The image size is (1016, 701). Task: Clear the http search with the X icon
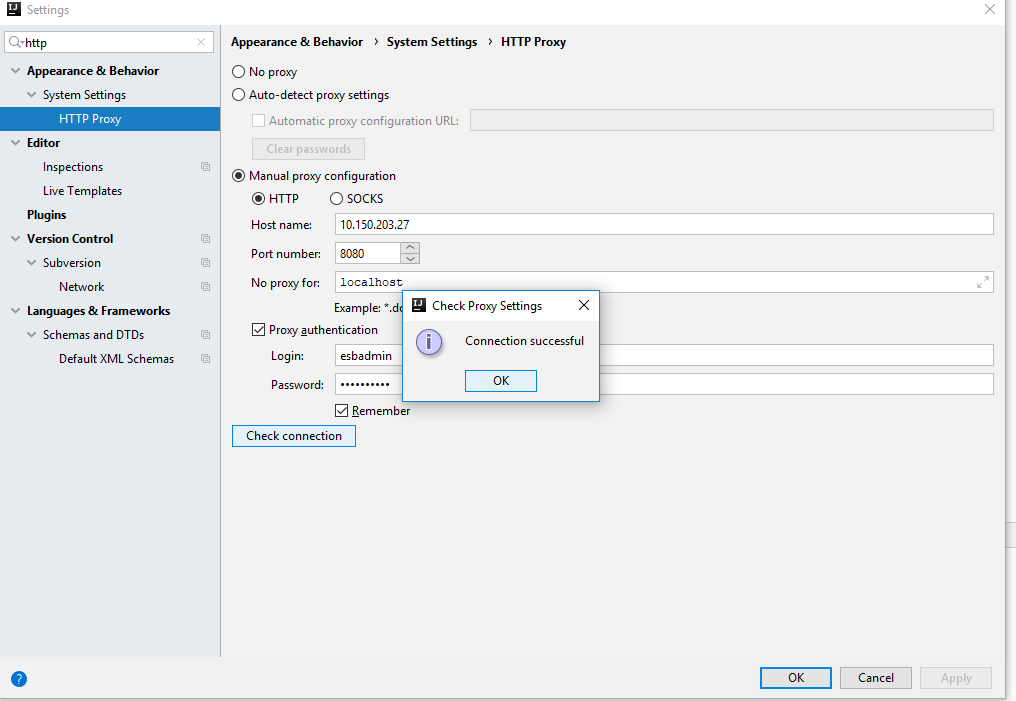200,42
